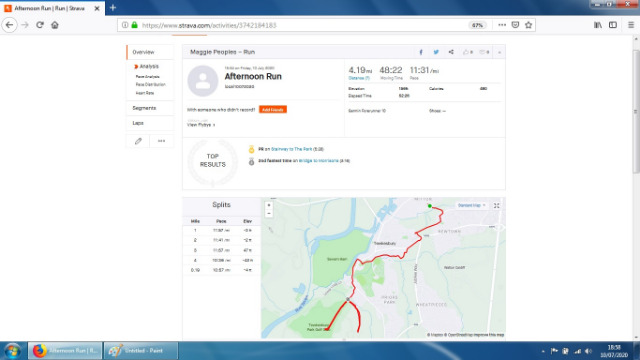Click the Mapbox attribution link
The height and width of the screenshot is (360, 640).
(436, 335)
